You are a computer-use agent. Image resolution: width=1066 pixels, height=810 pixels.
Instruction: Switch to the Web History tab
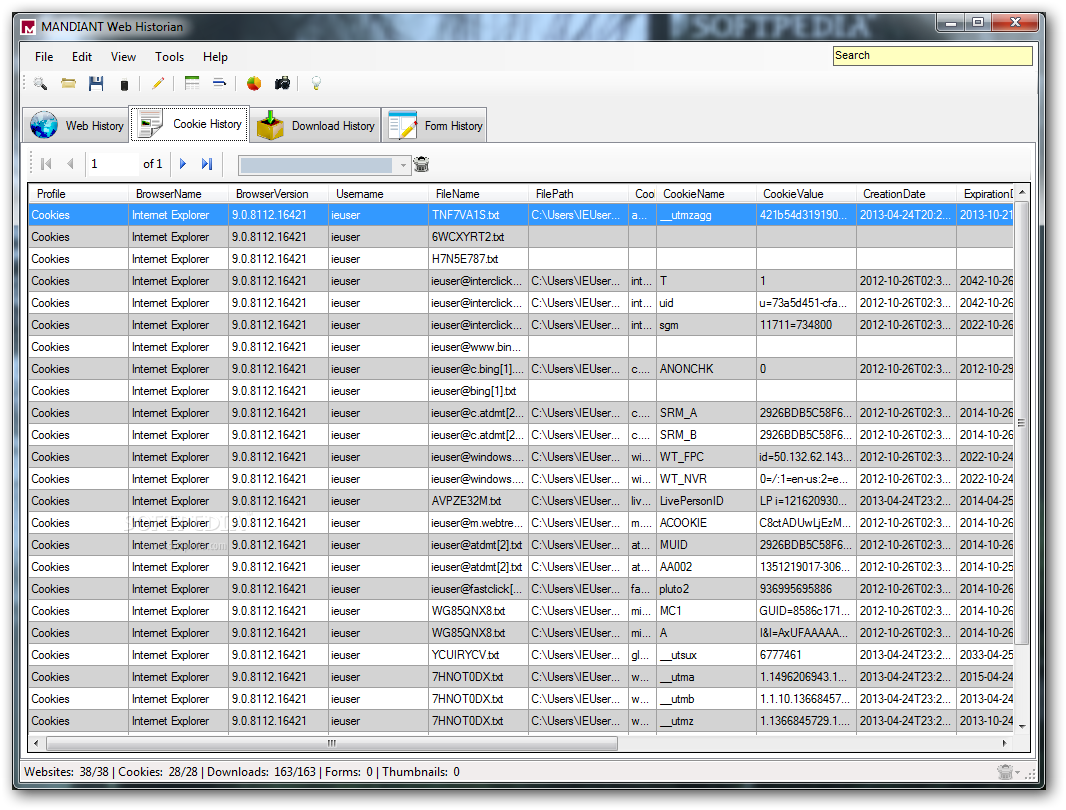(x=76, y=126)
